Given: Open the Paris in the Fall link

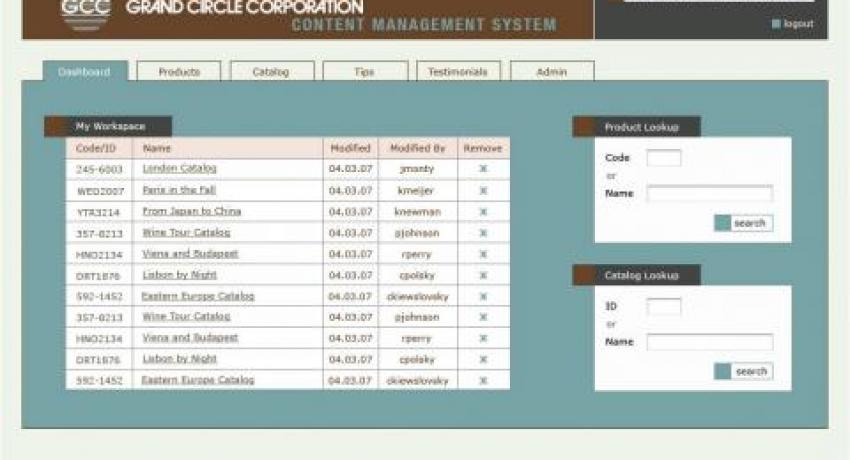Looking at the screenshot, I should tap(179, 190).
